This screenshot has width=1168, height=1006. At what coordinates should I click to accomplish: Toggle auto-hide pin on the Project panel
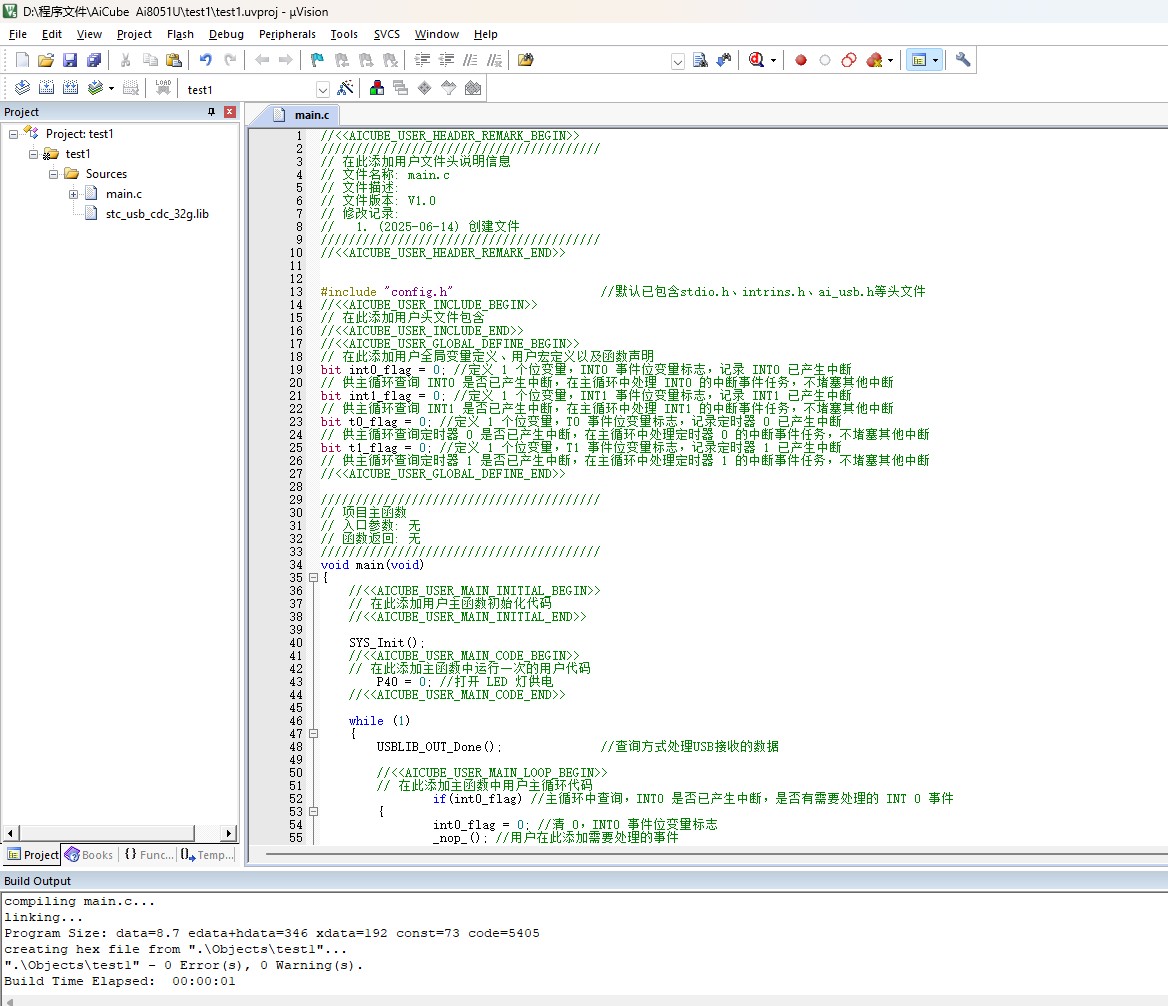[x=212, y=112]
